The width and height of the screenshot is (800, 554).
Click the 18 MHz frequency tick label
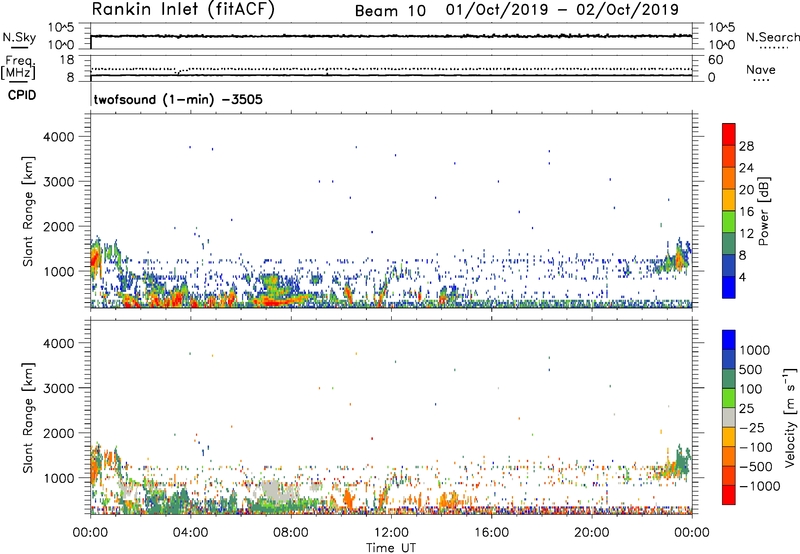[x=66, y=60]
